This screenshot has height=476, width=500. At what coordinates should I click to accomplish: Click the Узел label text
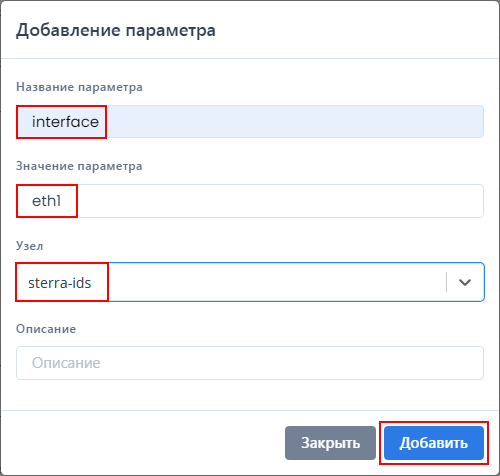coord(29,246)
